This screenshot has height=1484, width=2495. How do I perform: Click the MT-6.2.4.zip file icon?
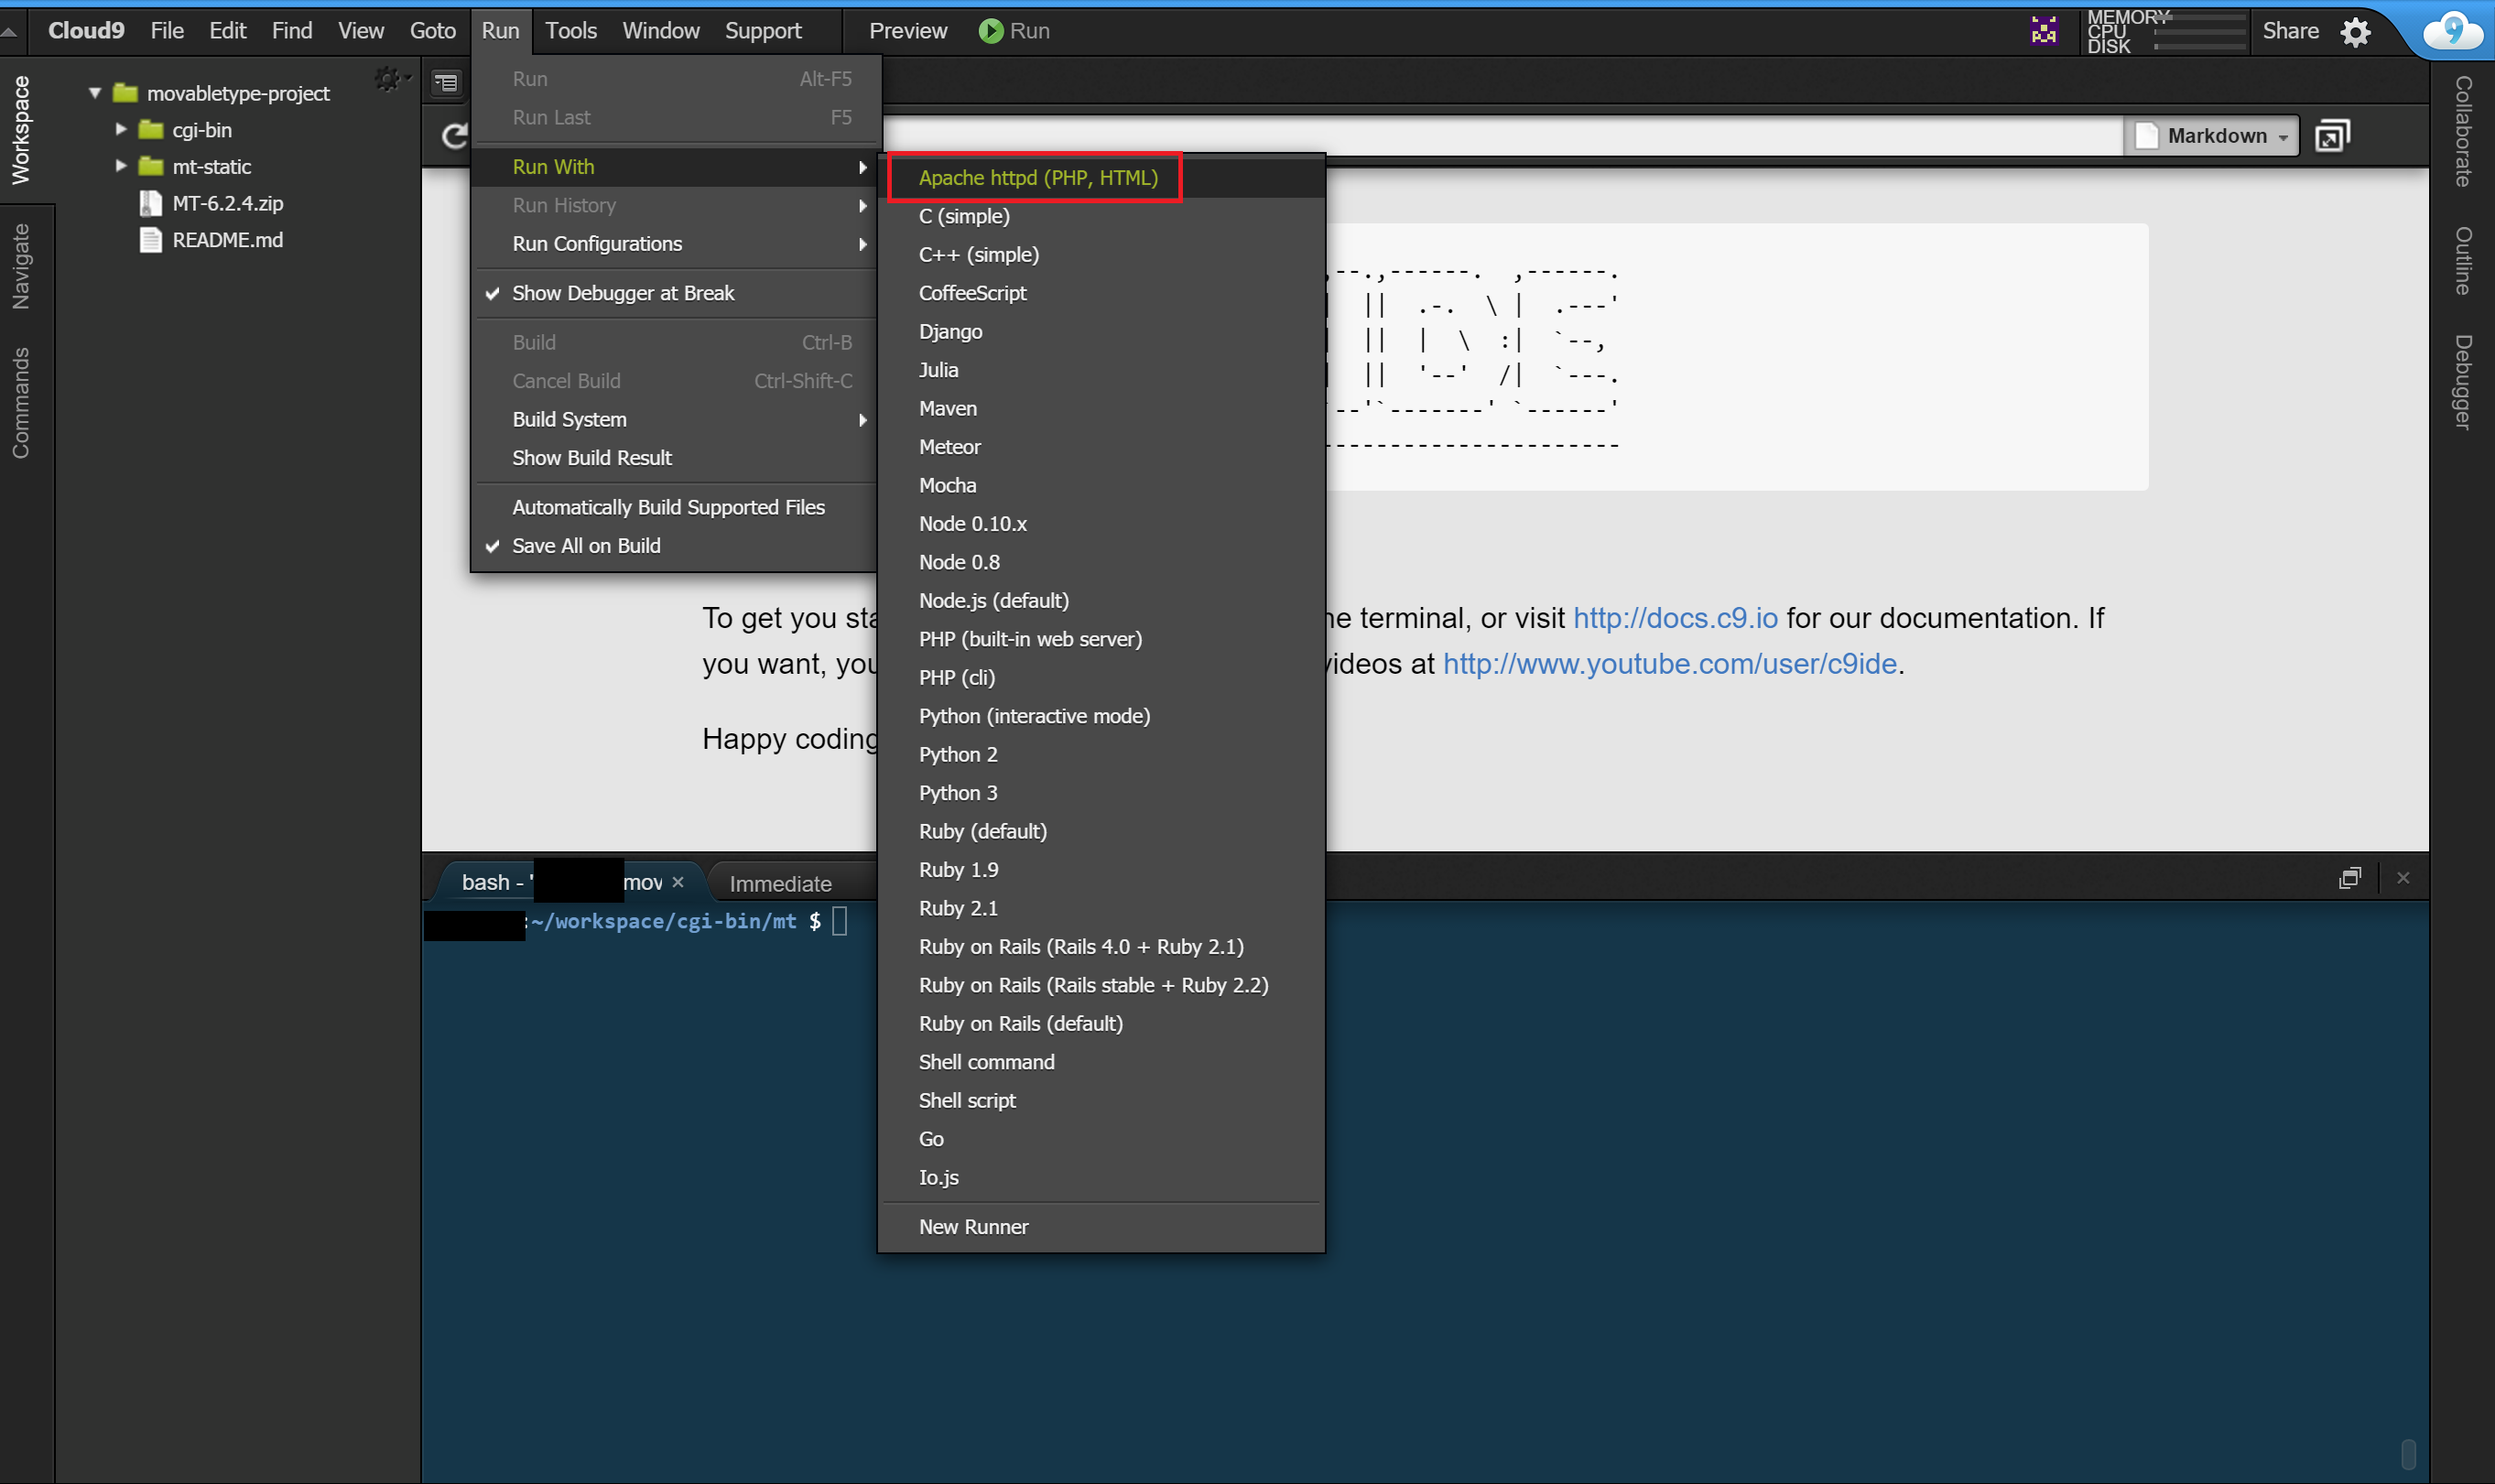tap(151, 204)
